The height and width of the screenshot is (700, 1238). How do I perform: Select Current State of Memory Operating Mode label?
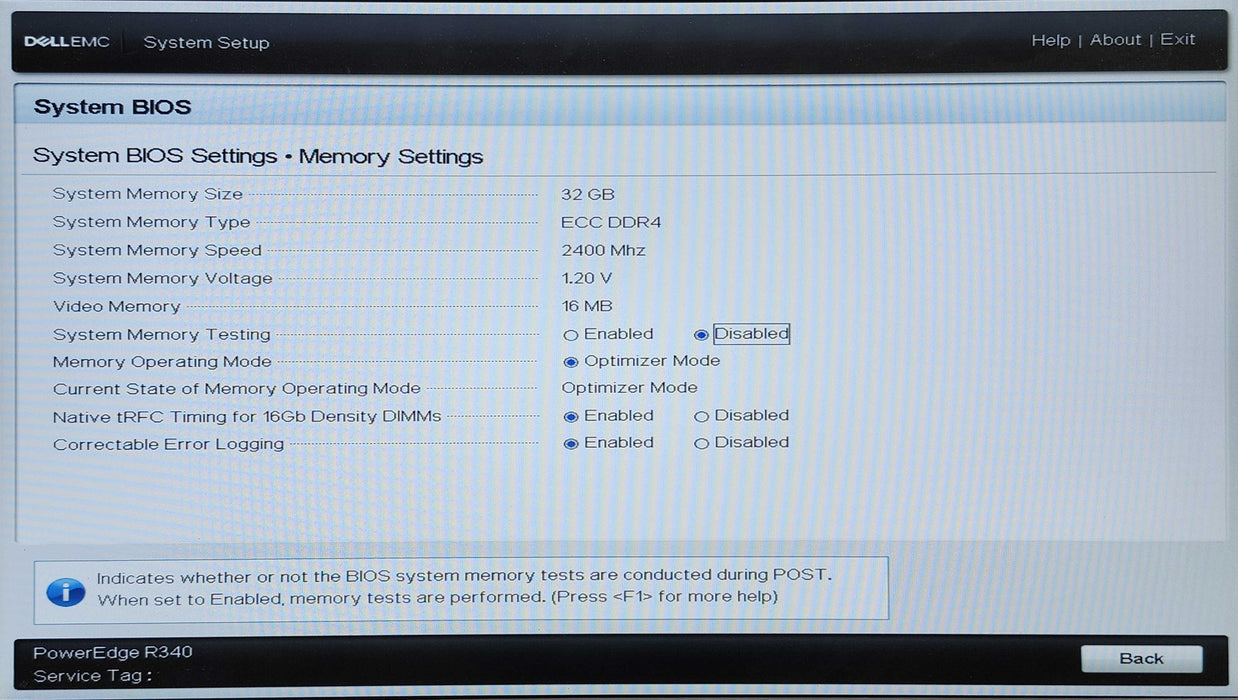(x=237, y=389)
